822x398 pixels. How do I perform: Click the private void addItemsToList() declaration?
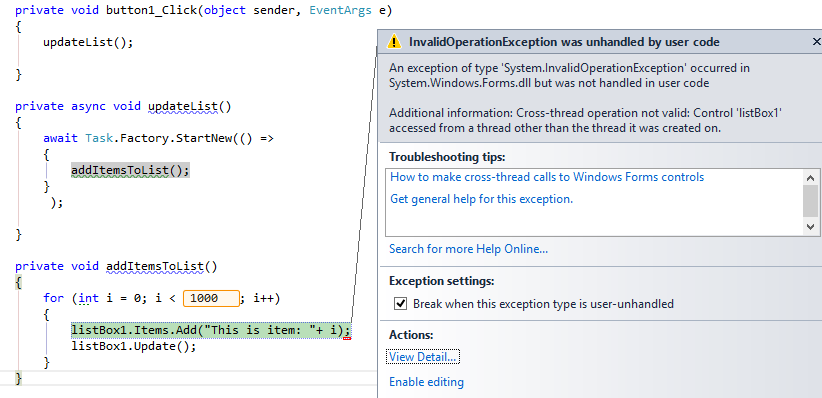pos(116,266)
